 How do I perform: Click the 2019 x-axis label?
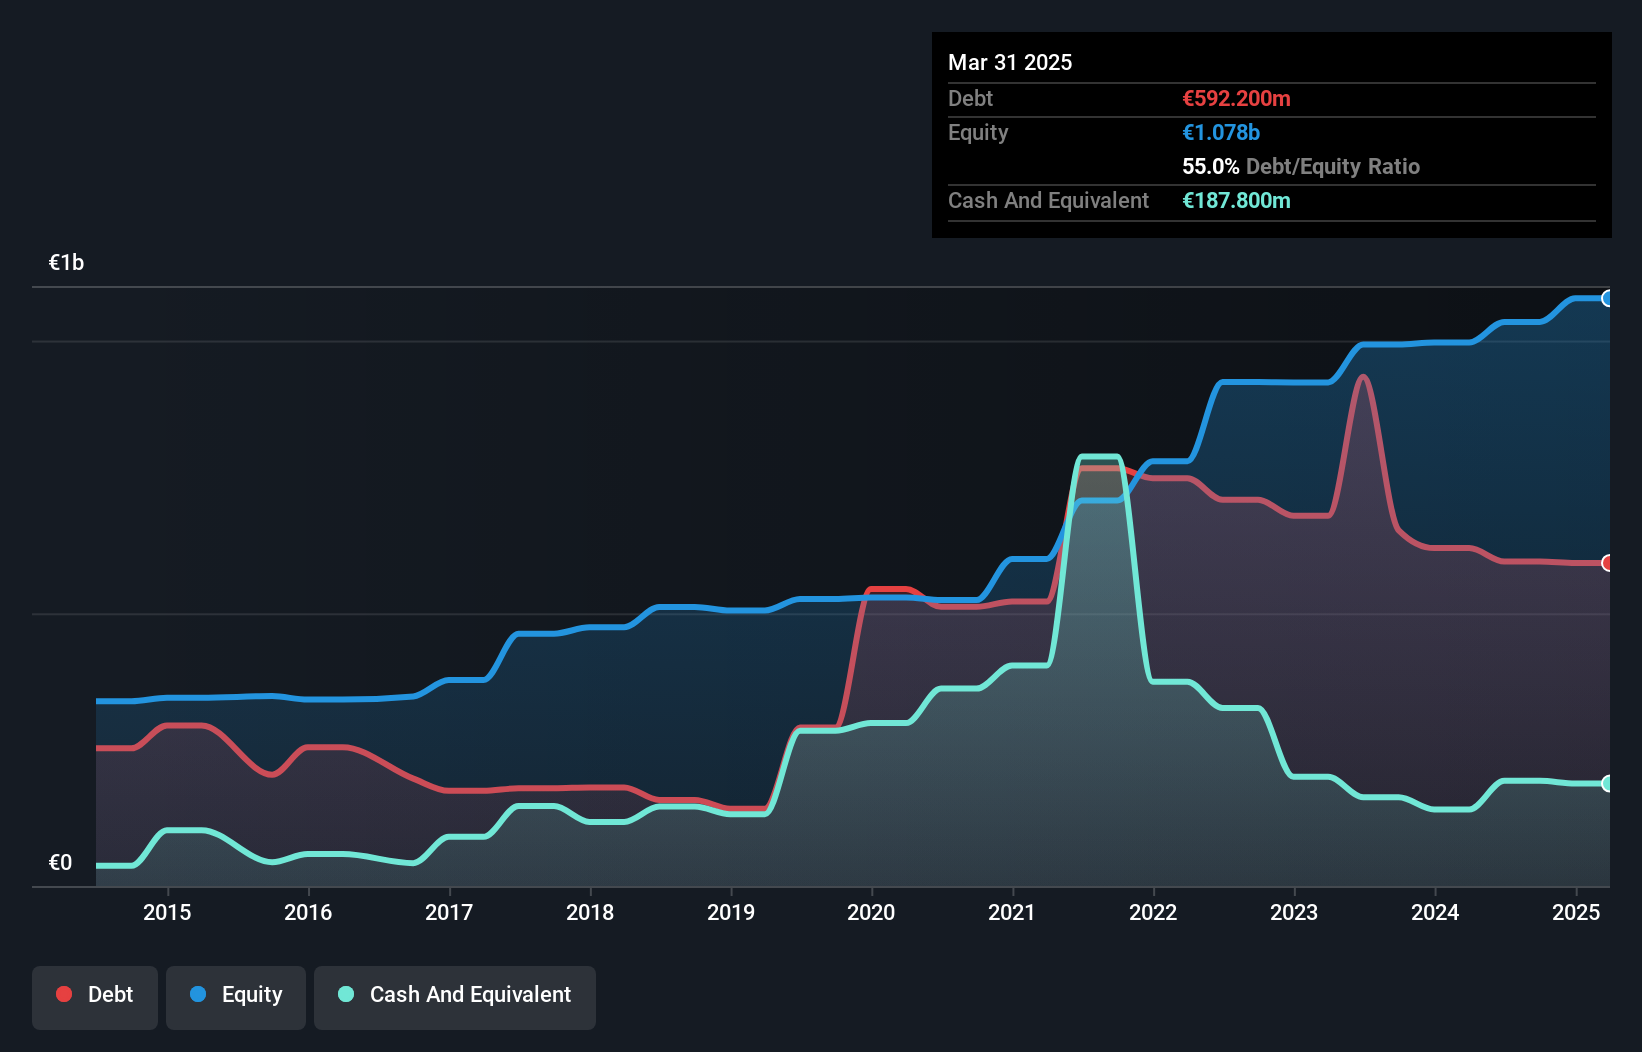(731, 912)
